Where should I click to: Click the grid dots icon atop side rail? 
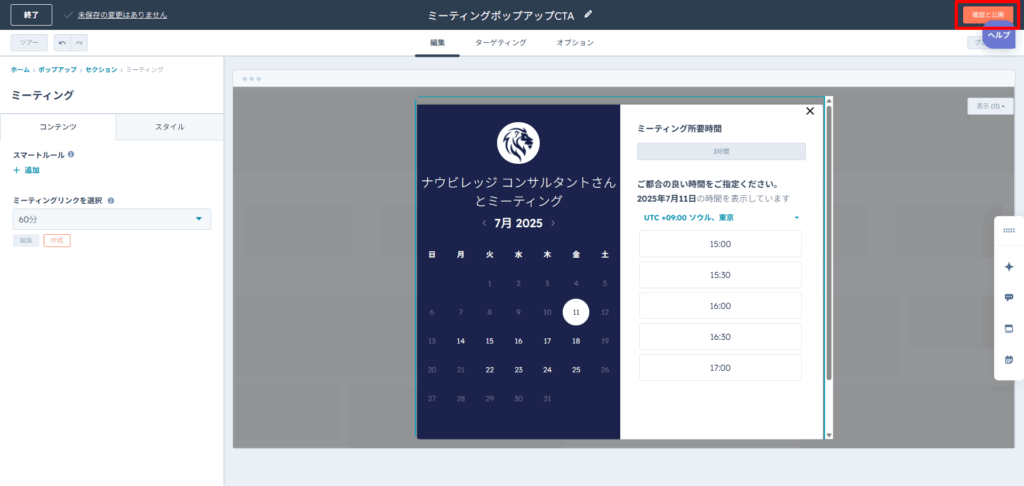coord(1008,231)
